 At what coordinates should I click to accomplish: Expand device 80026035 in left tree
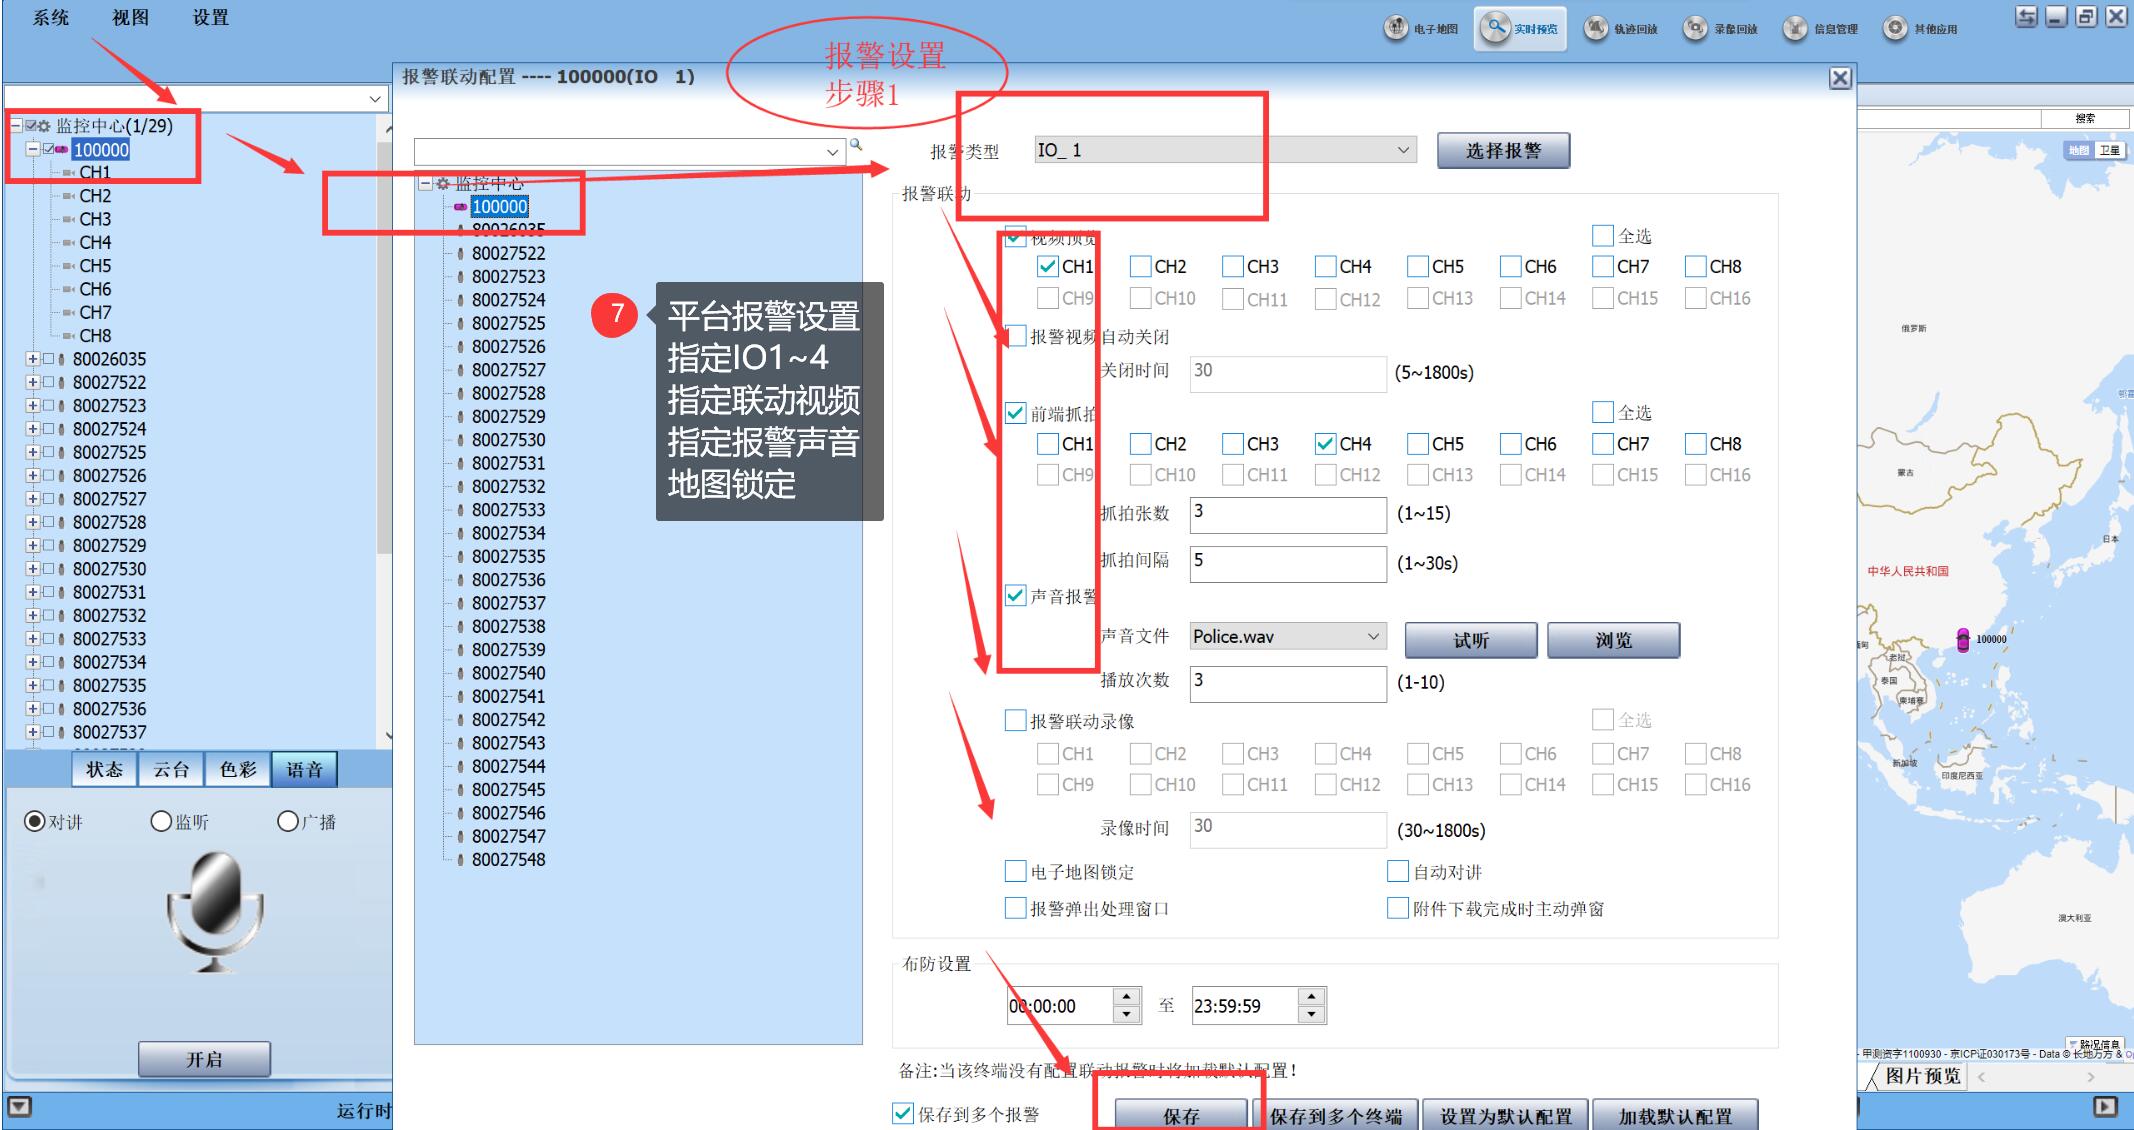[x=32, y=359]
